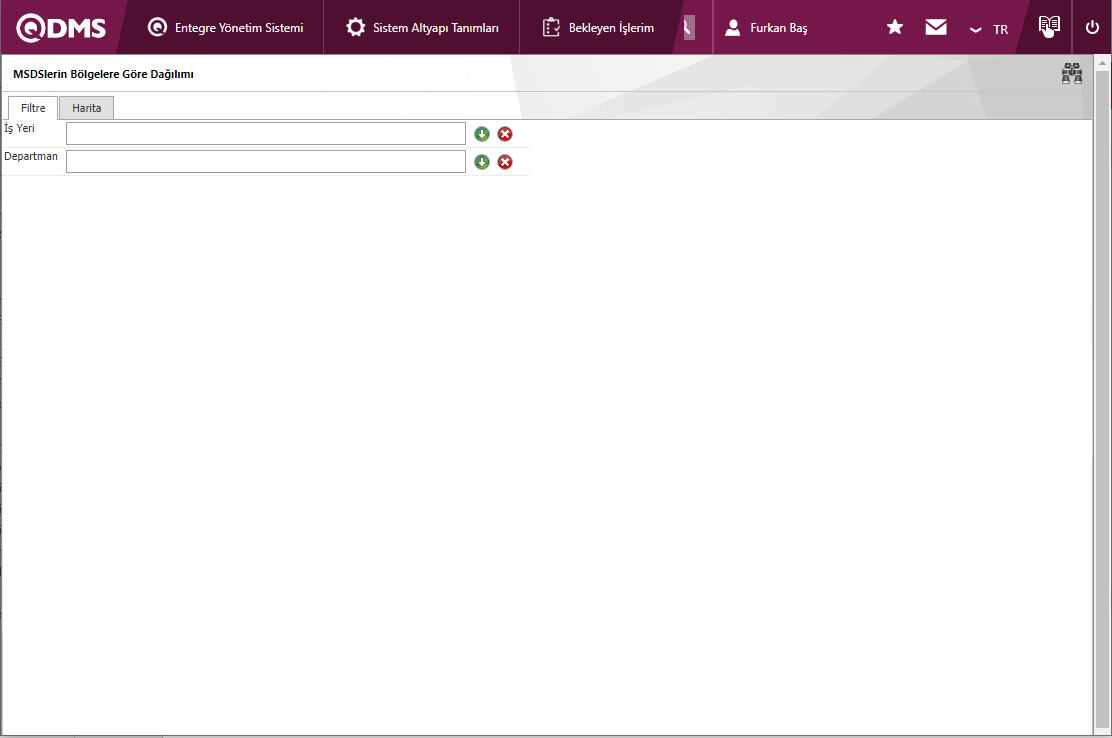Image resolution: width=1112 pixels, height=738 pixels.
Task: Click the vertical scrollbar on the right
Action: 1102,400
